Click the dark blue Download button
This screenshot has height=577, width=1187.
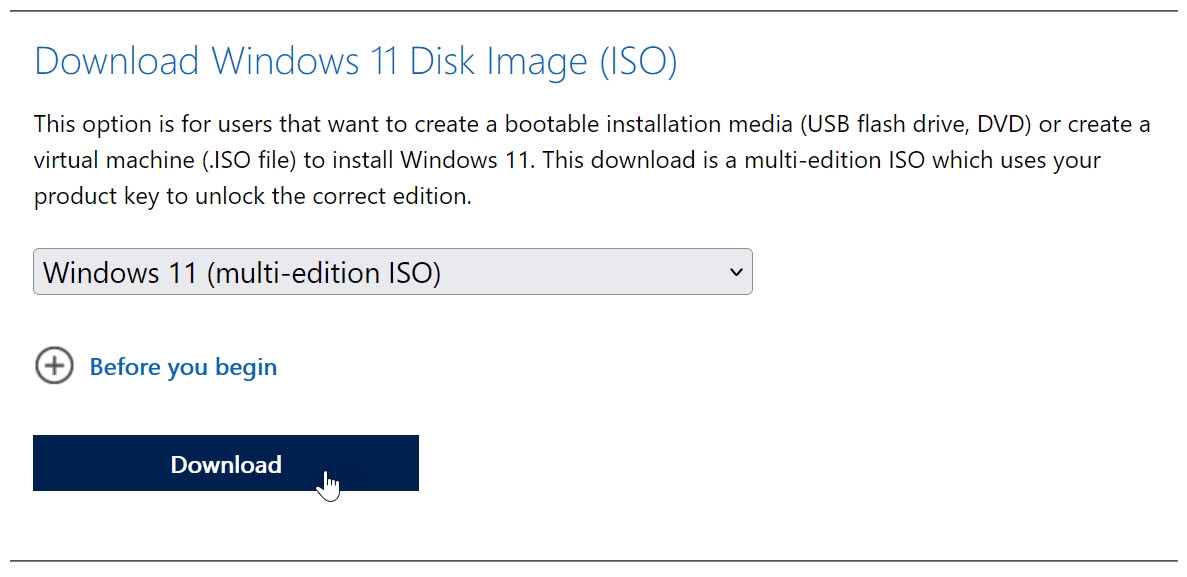[x=225, y=463]
